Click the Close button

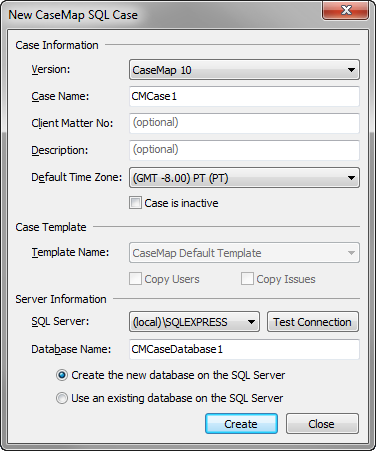coord(322,424)
